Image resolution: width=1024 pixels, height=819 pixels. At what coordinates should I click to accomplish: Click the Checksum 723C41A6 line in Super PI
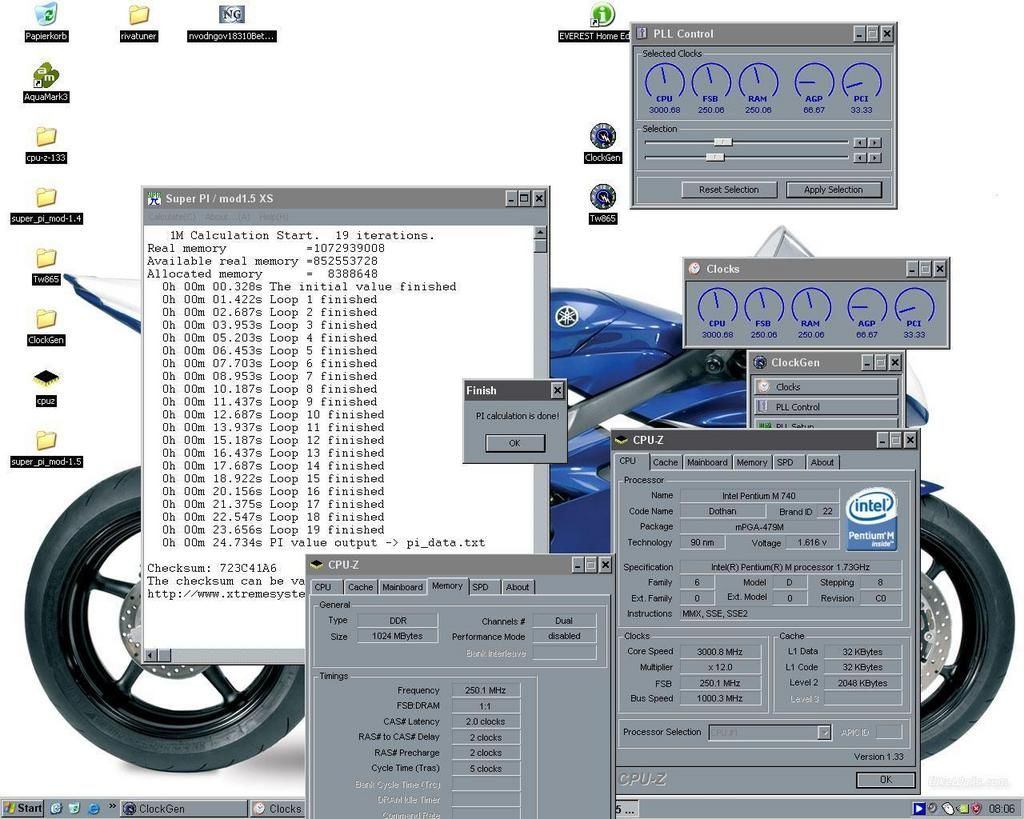point(212,568)
